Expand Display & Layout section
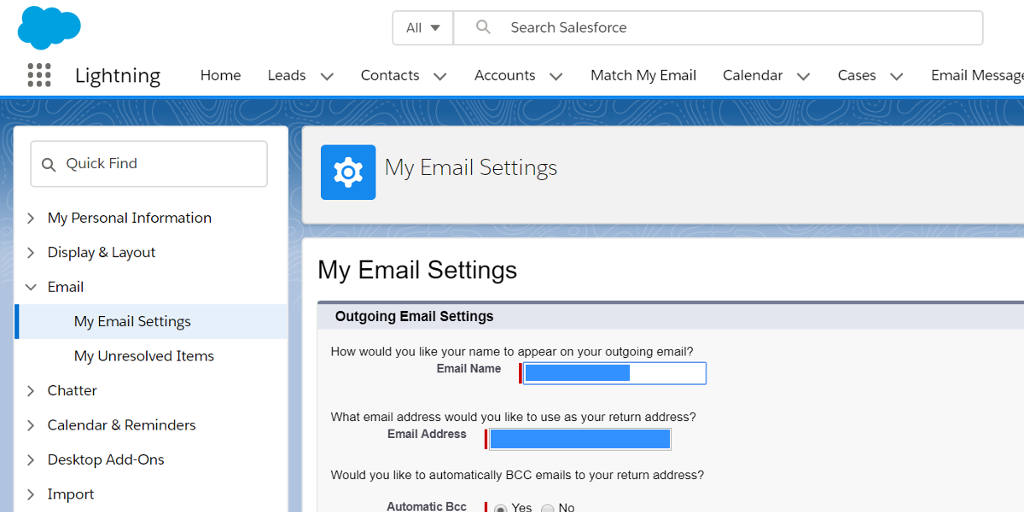Image resolution: width=1024 pixels, height=512 pixels. point(31,253)
